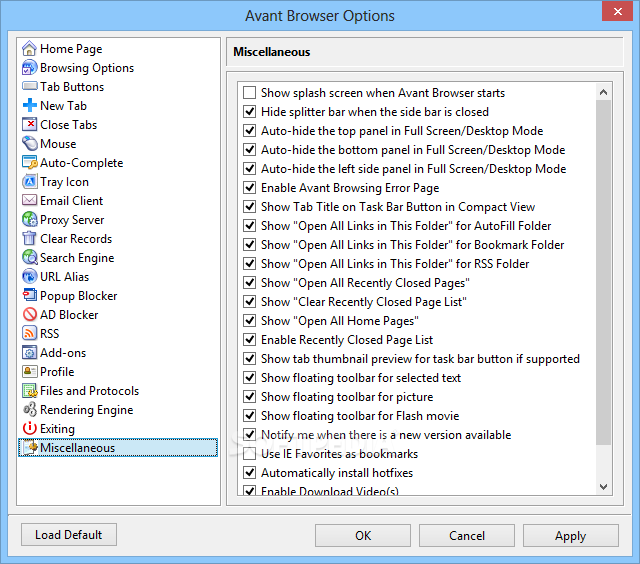The width and height of the screenshot is (640, 564).
Task: Disable Enable Recently Closed Page List
Action: [249, 340]
